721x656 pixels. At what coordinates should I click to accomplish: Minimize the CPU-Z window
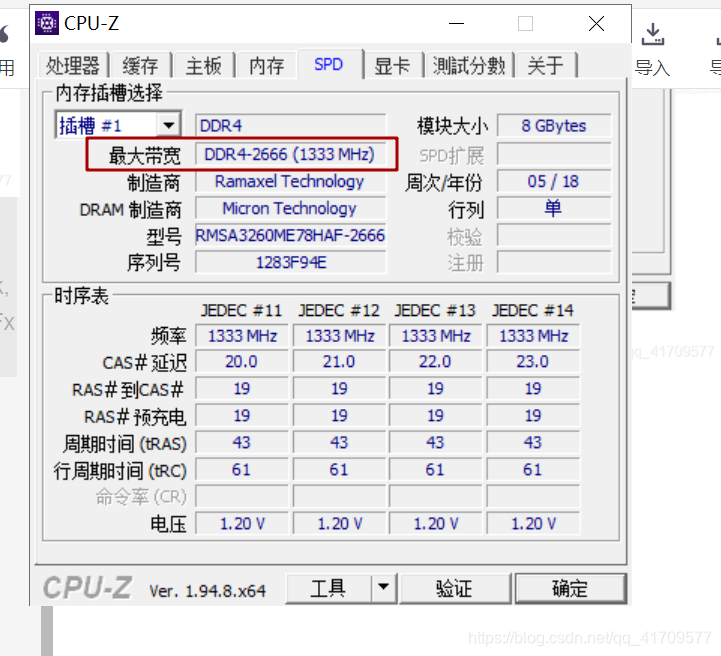click(x=456, y=23)
